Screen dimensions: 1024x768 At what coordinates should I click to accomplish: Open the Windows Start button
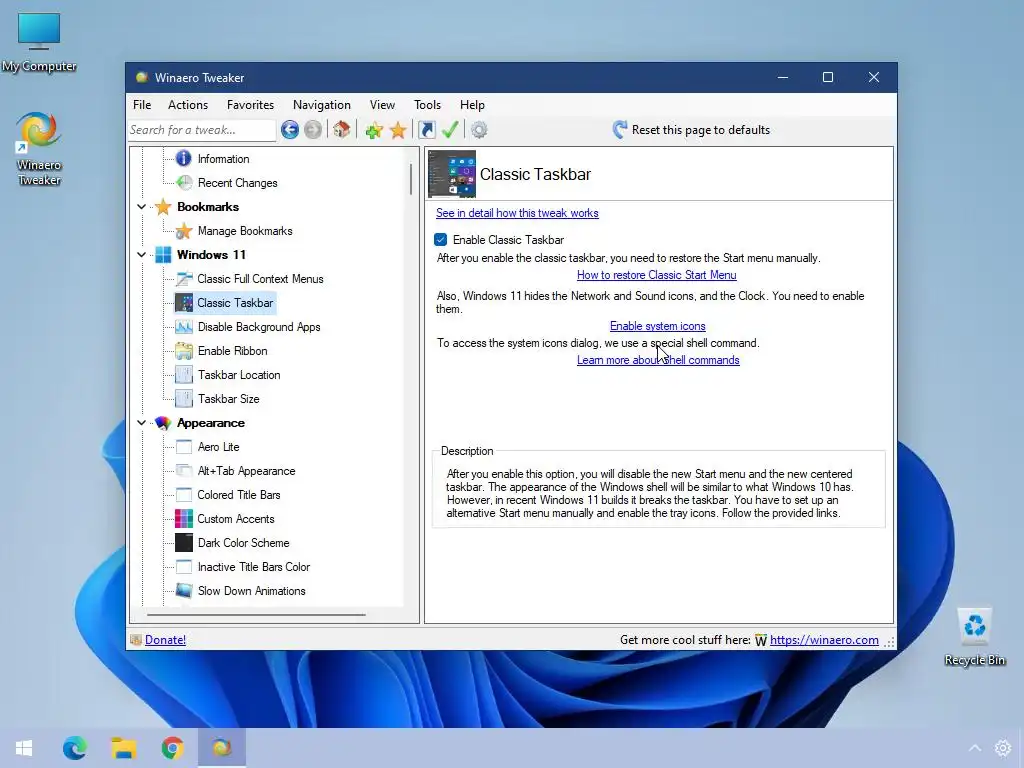click(x=24, y=748)
